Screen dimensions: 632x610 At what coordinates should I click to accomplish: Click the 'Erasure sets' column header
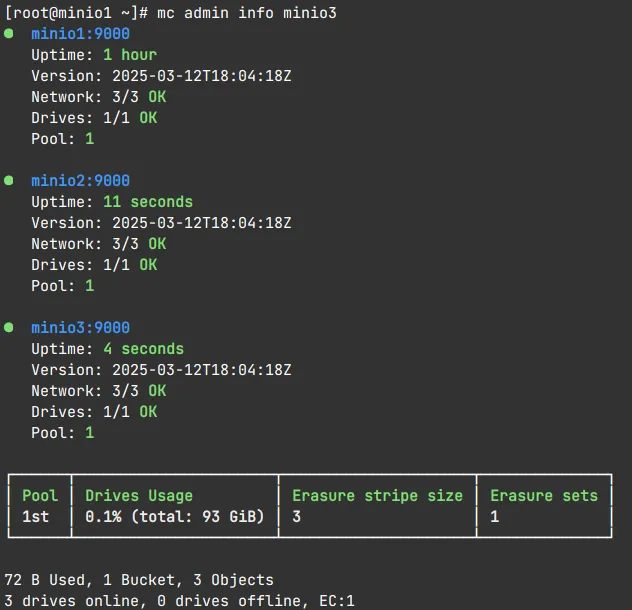pos(544,495)
